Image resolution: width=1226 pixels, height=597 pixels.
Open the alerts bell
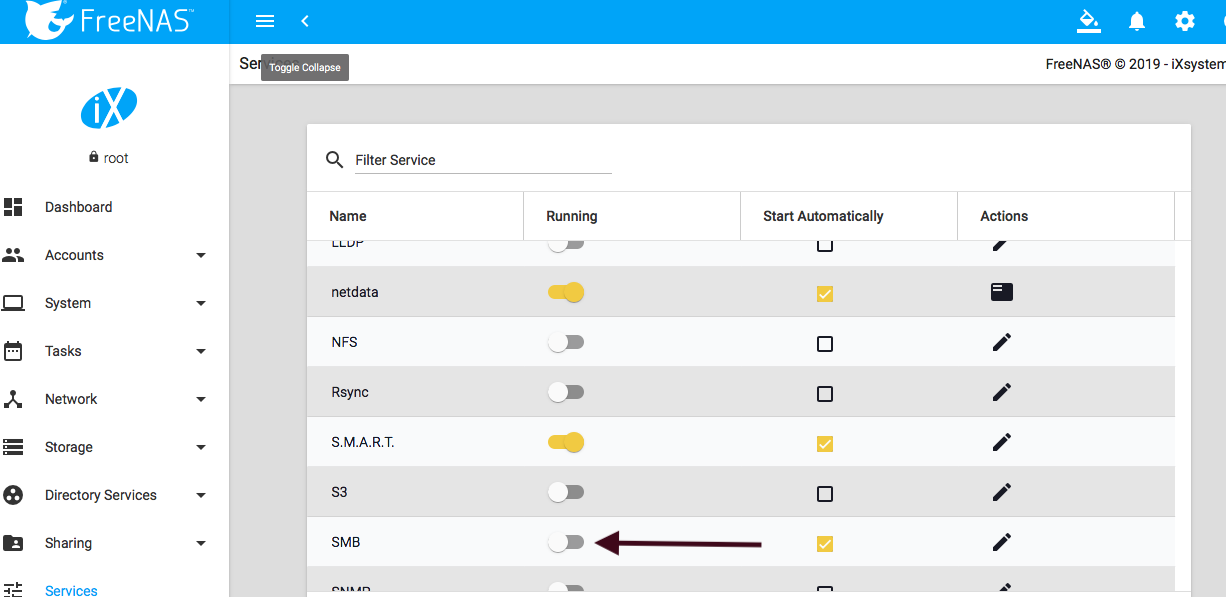pos(1137,21)
